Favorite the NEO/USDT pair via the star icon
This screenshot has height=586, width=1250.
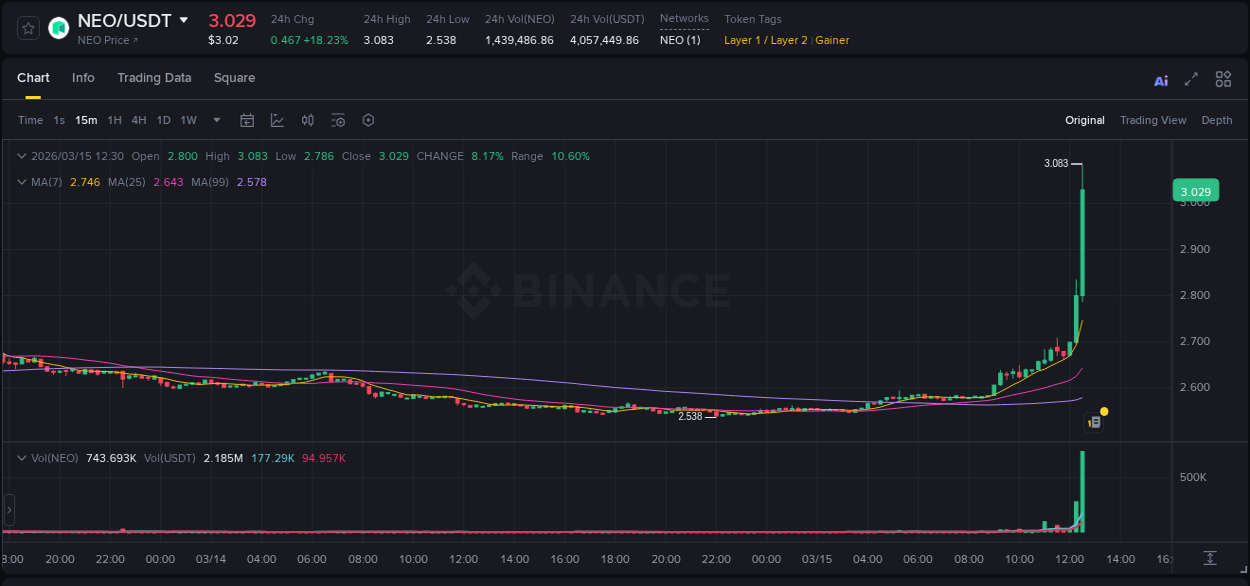click(x=26, y=27)
